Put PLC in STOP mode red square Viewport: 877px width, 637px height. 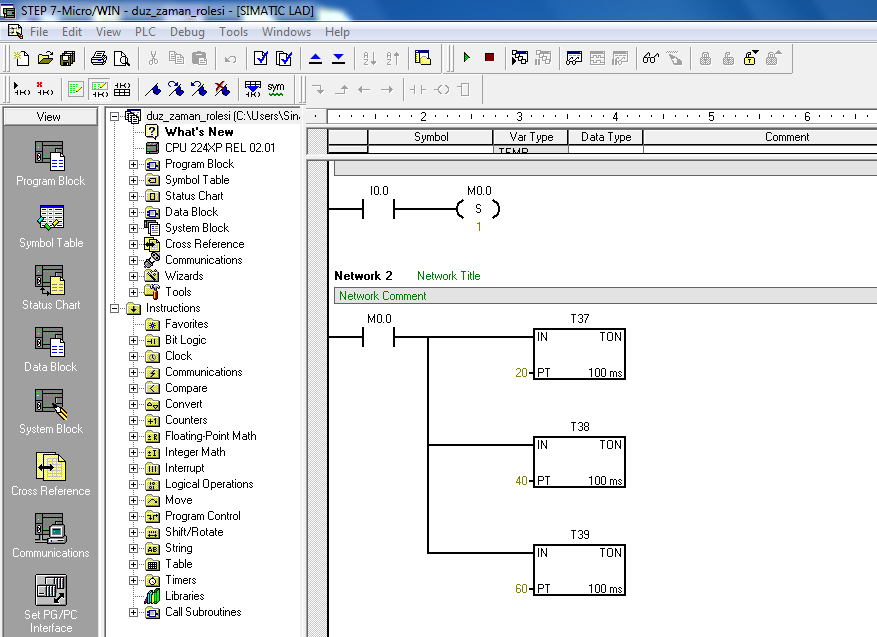coord(489,58)
